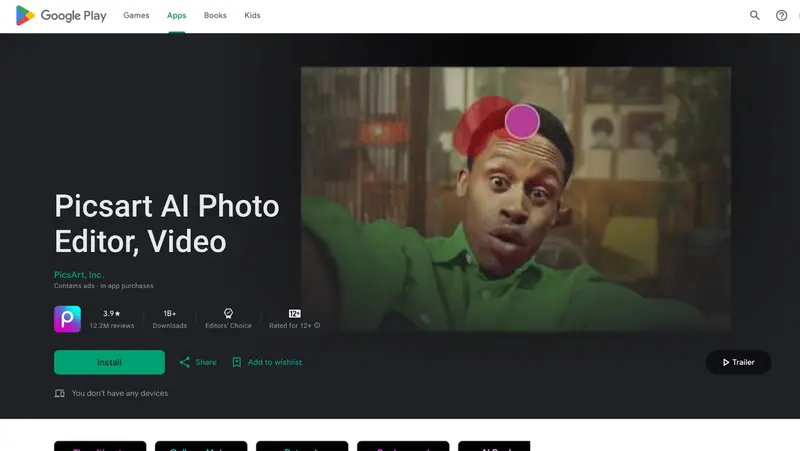Open the Books section

[215, 15]
